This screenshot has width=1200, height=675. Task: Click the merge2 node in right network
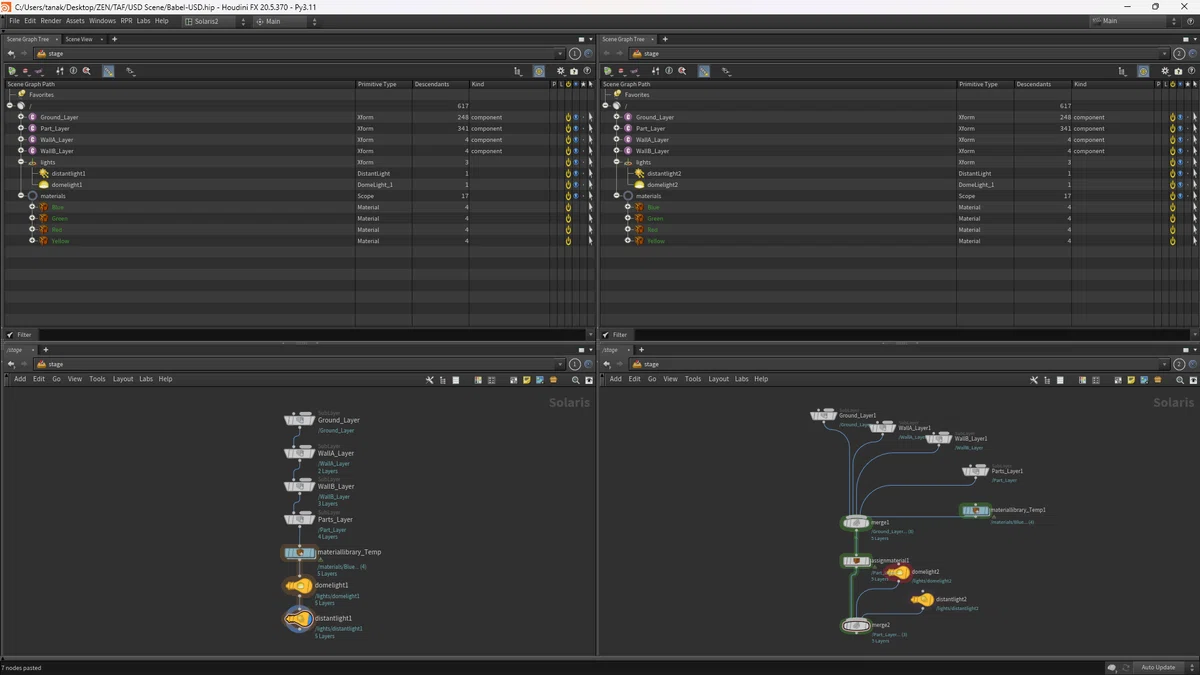[x=856, y=626]
